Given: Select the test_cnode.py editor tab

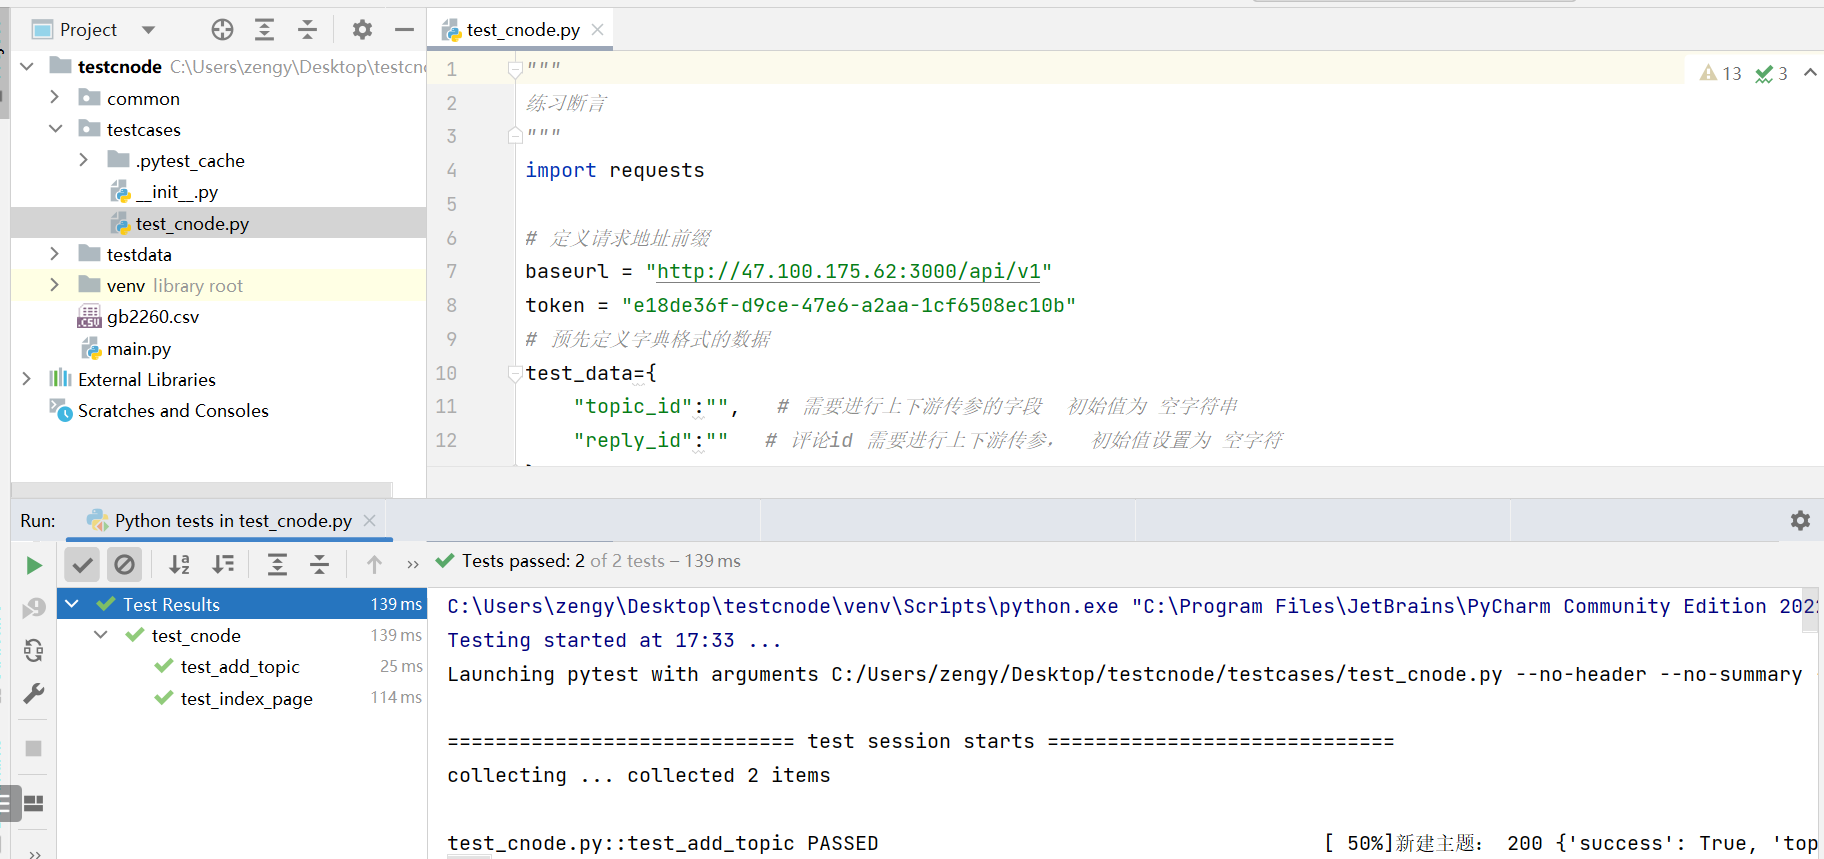Looking at the screenshot, I should click(522, 30).
